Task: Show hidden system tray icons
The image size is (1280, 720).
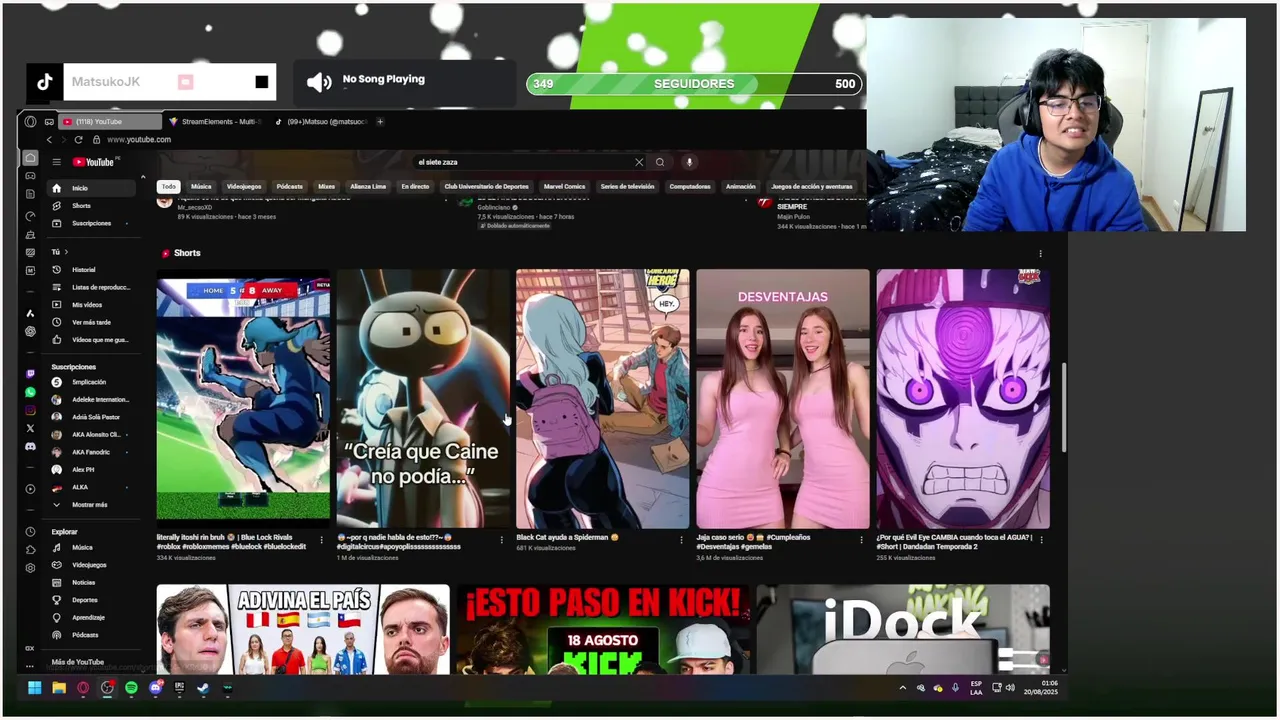Action: point(903,688)
